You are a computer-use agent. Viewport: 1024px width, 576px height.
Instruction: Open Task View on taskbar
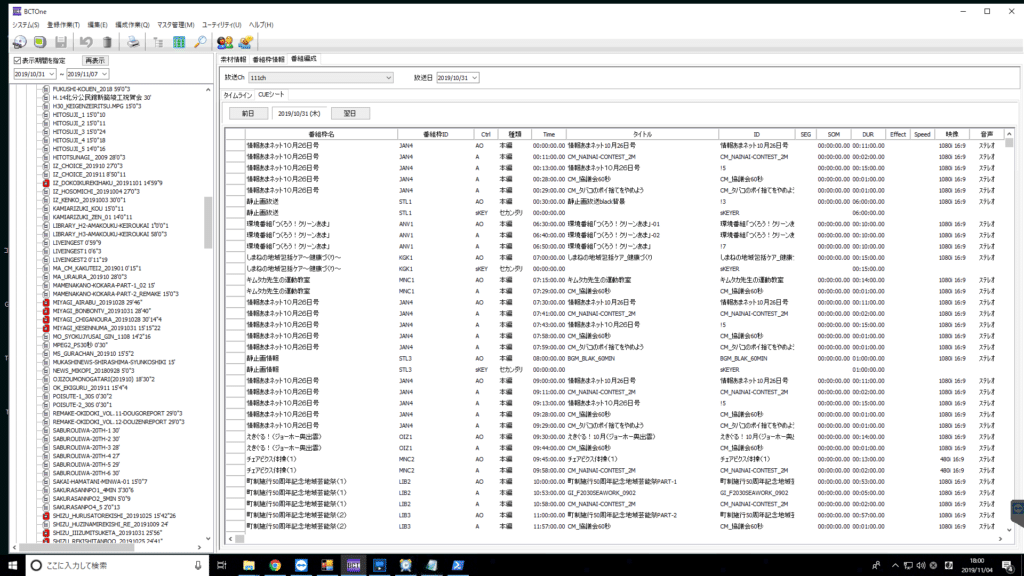(x=221, y=566)
